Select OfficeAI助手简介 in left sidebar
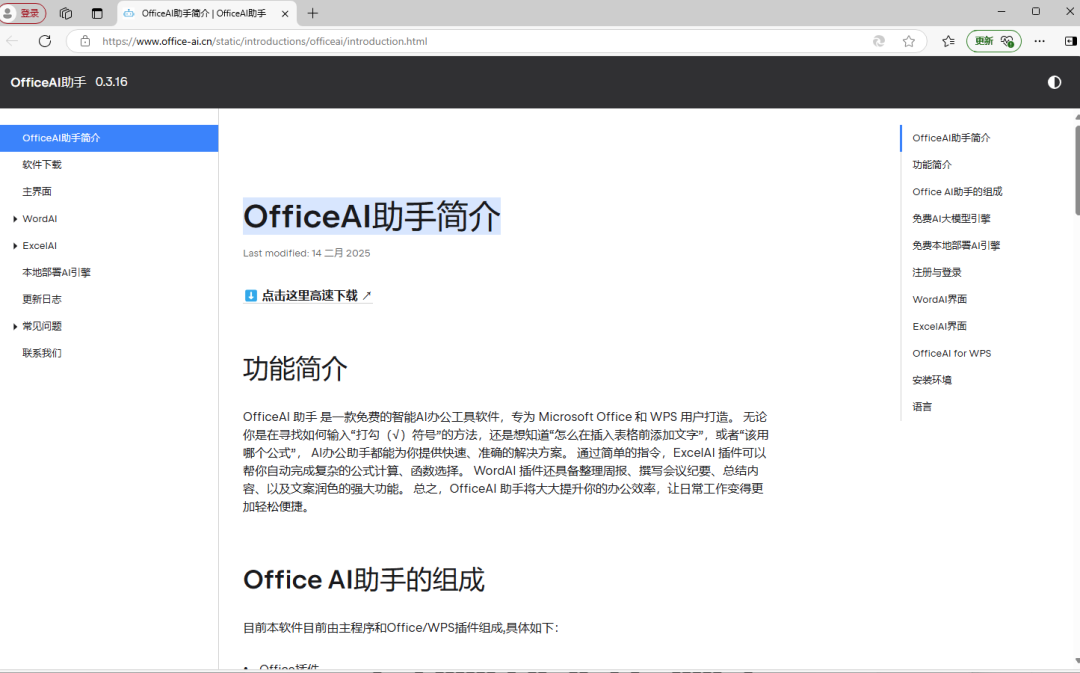The height and width of the screenshot is (673, 1080). (109, 138)
